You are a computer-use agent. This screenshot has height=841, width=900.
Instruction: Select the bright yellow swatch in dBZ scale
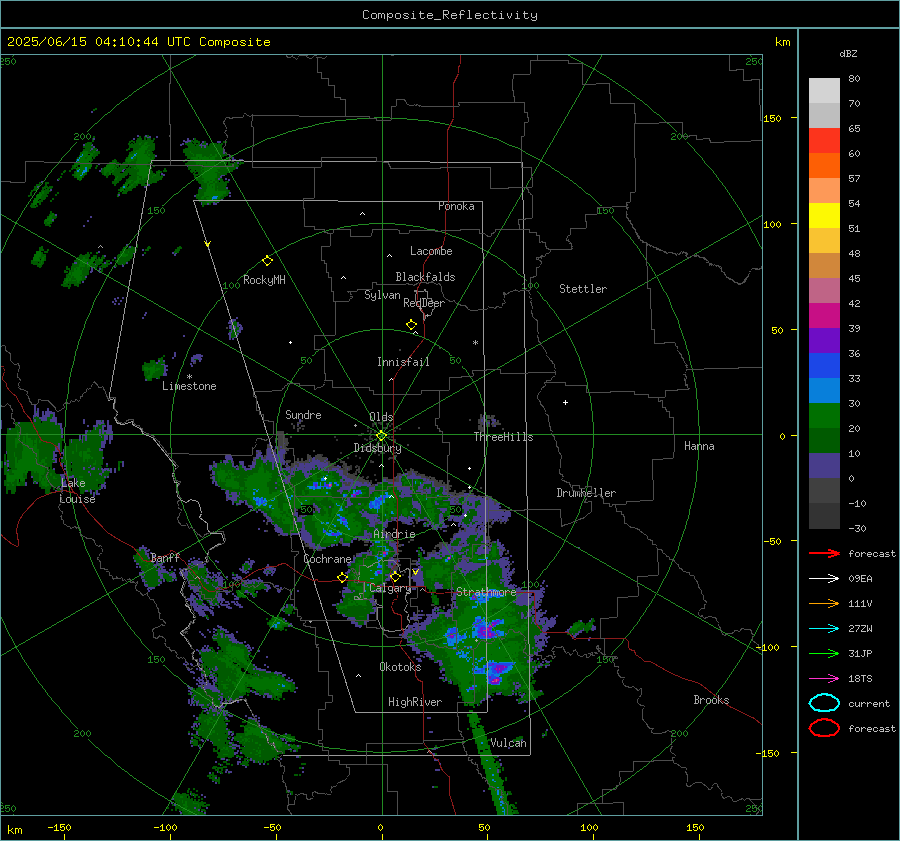click(x=824, y=215)
